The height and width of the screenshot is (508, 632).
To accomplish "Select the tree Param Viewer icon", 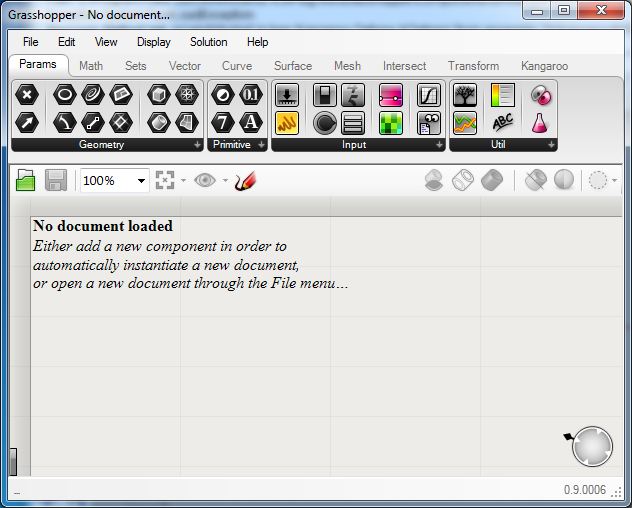I will click(465, 95).
